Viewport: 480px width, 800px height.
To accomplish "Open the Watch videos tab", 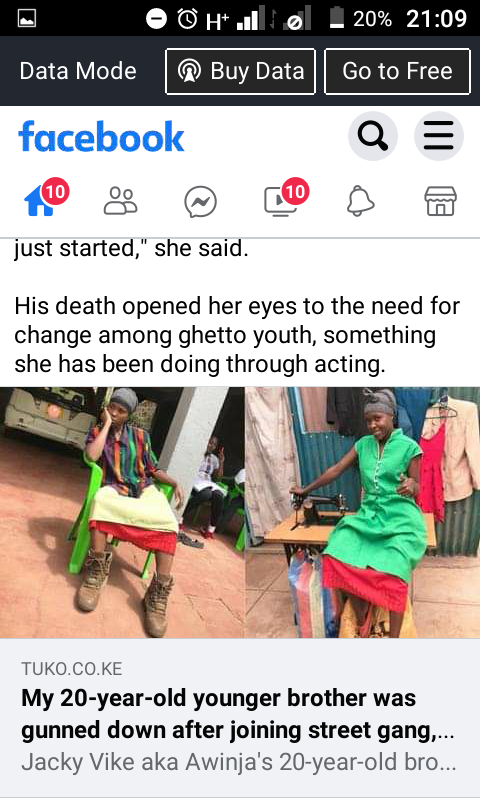I will click(281, 201).
